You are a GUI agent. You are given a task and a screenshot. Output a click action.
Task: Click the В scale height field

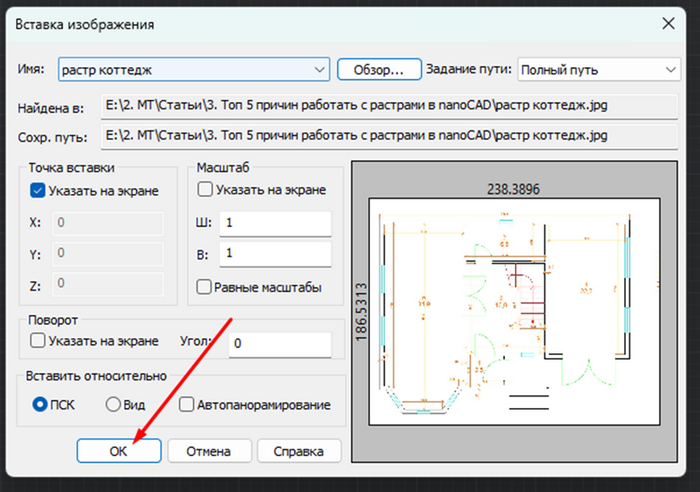tap(273, 254)
